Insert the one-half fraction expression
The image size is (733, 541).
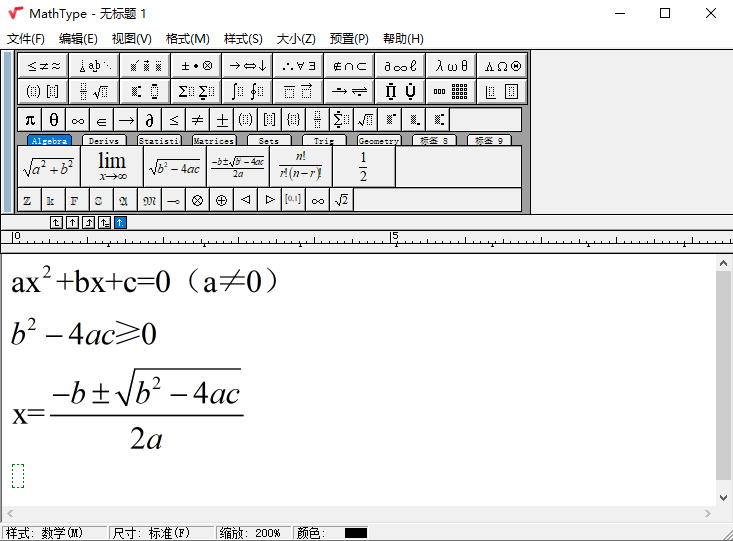[363, 166]
